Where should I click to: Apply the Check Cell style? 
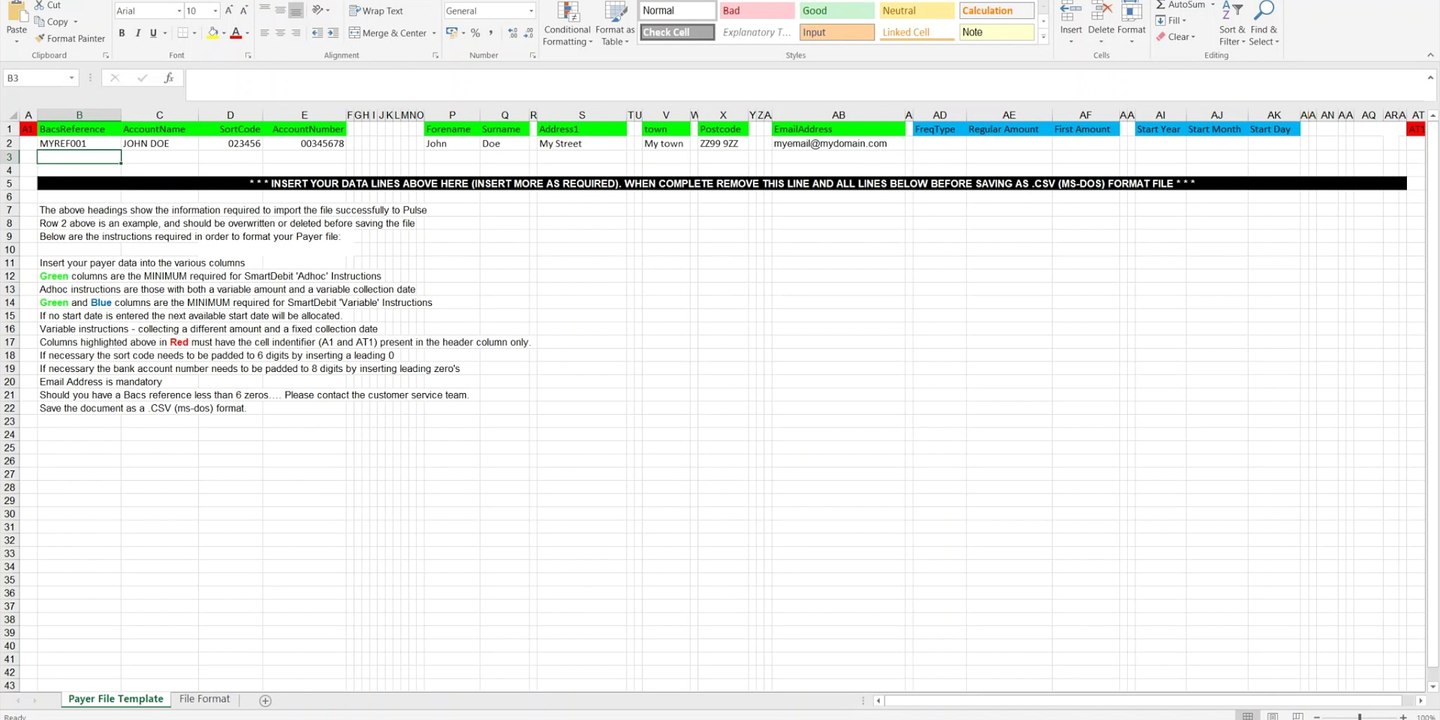pos(678,32)
